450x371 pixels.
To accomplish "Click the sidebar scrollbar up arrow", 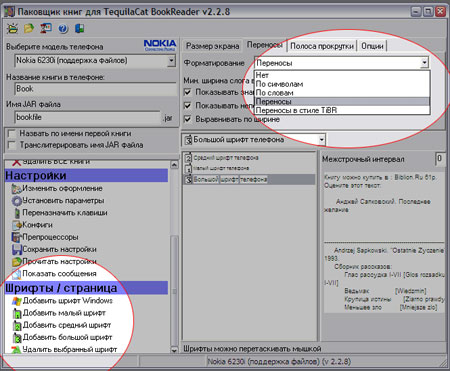I will [174, 165].
